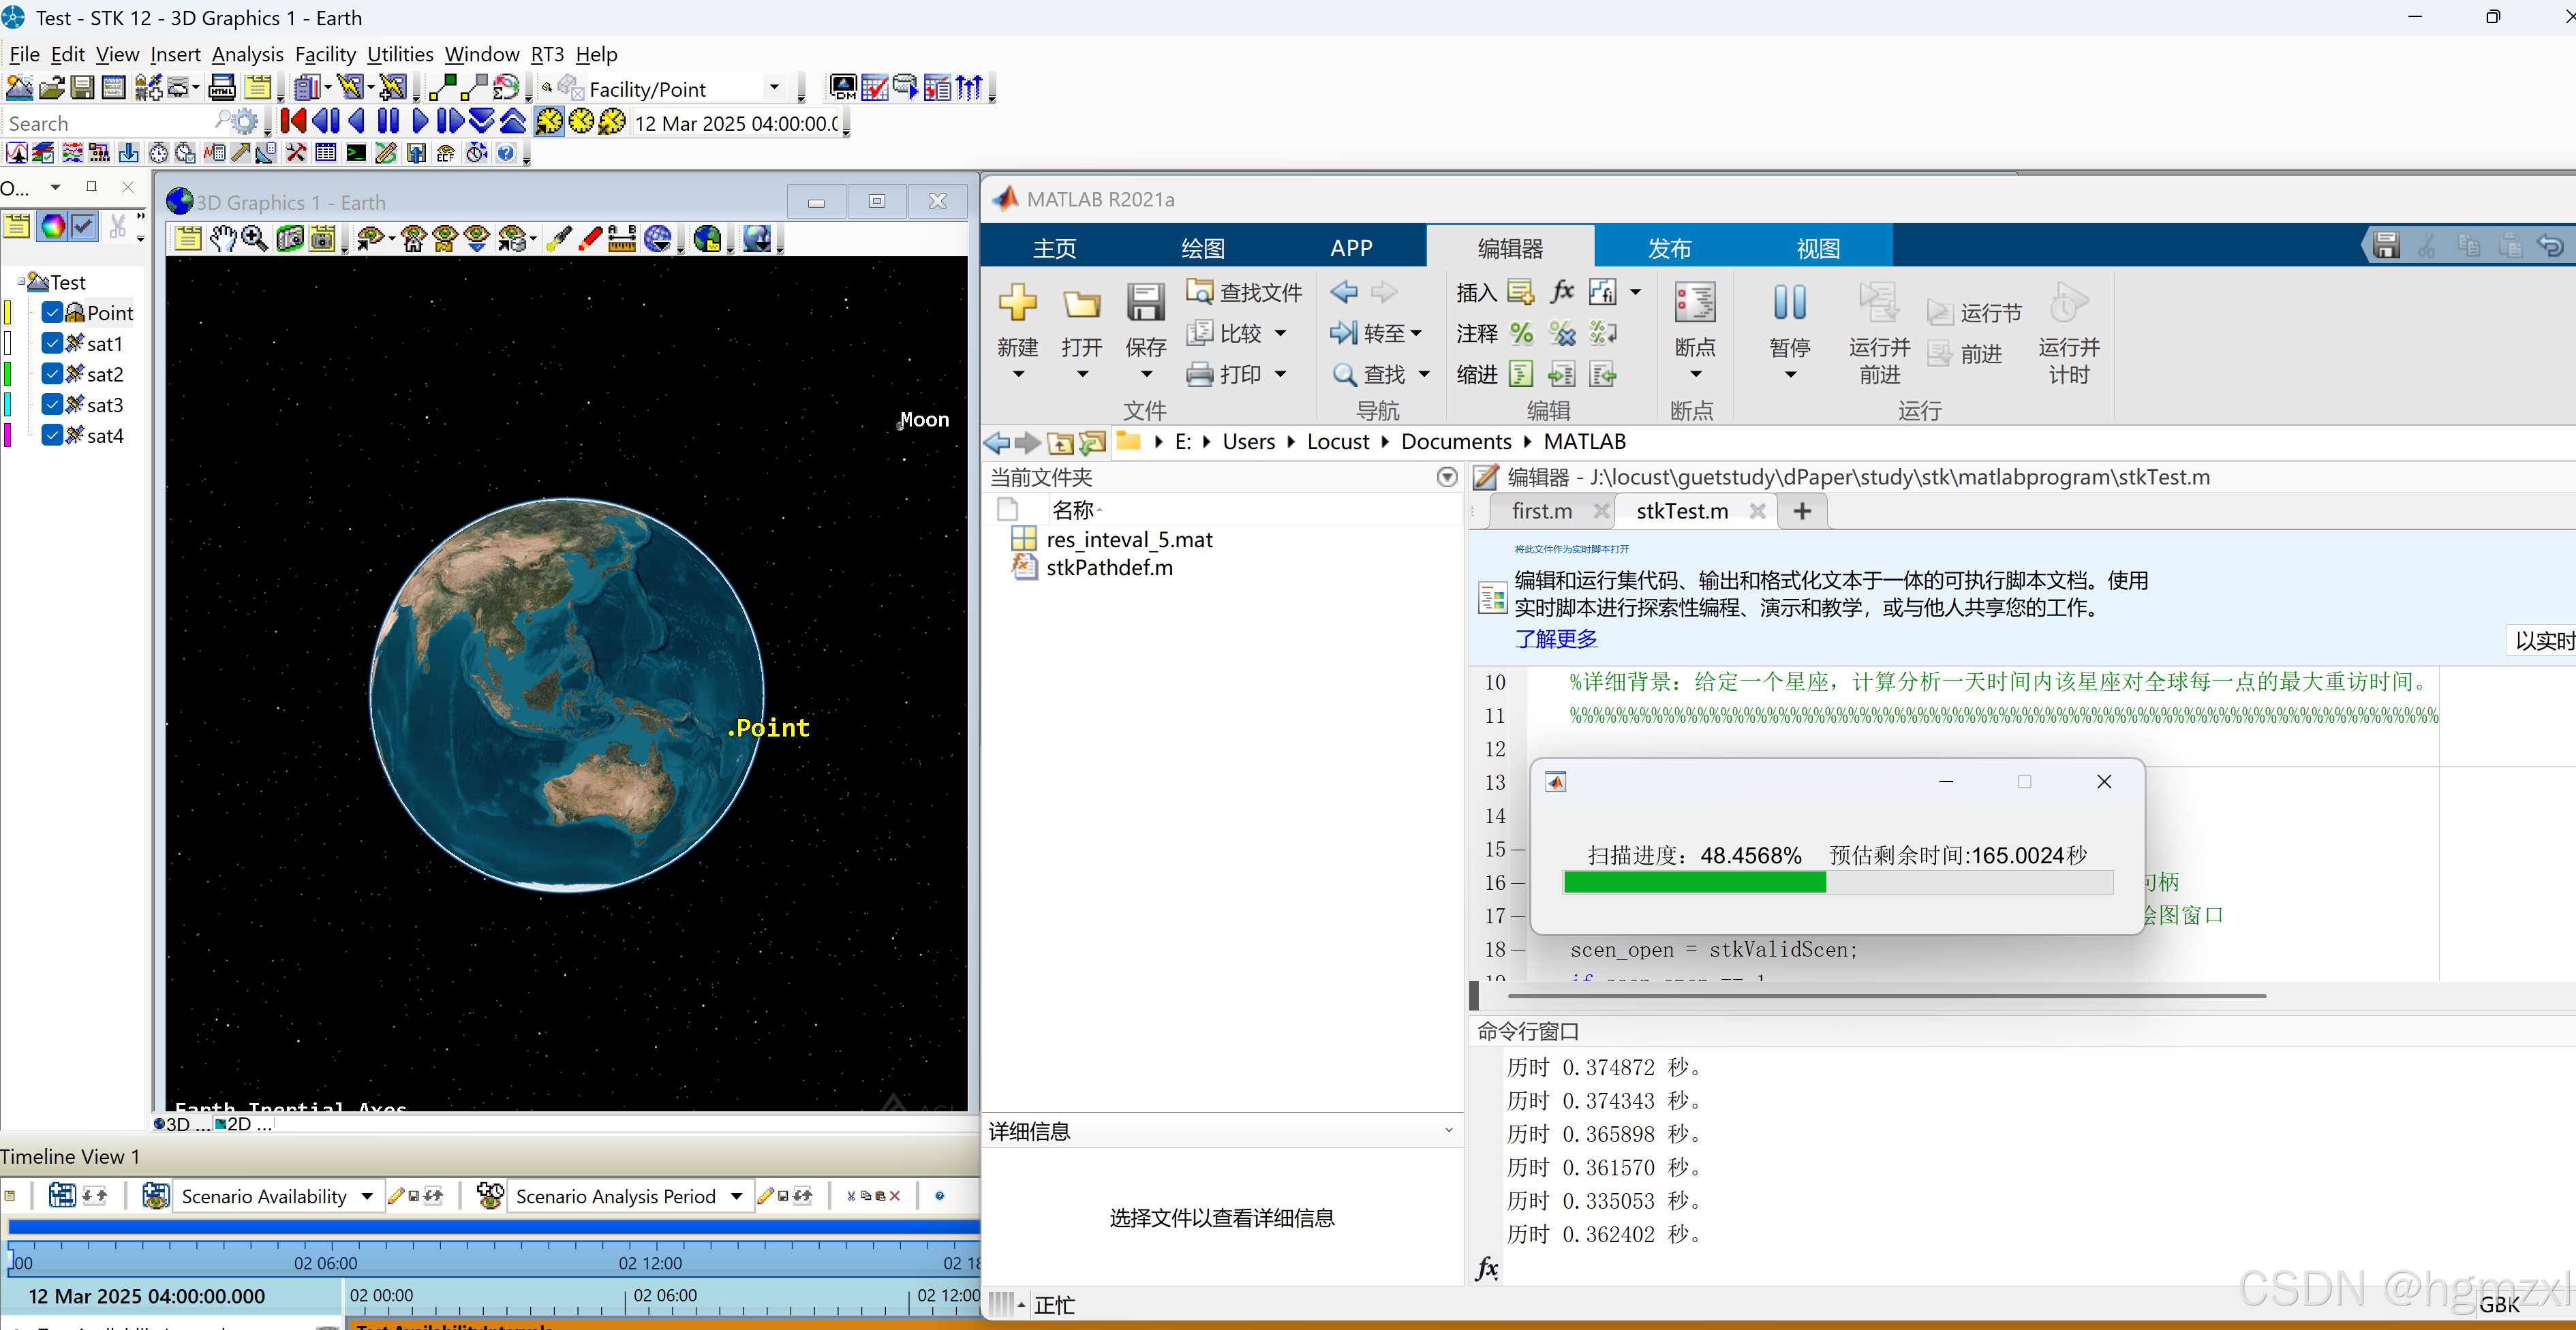Click the Timeline View help icon
Screen dimensions: 2576x1330
[939, 1195]
